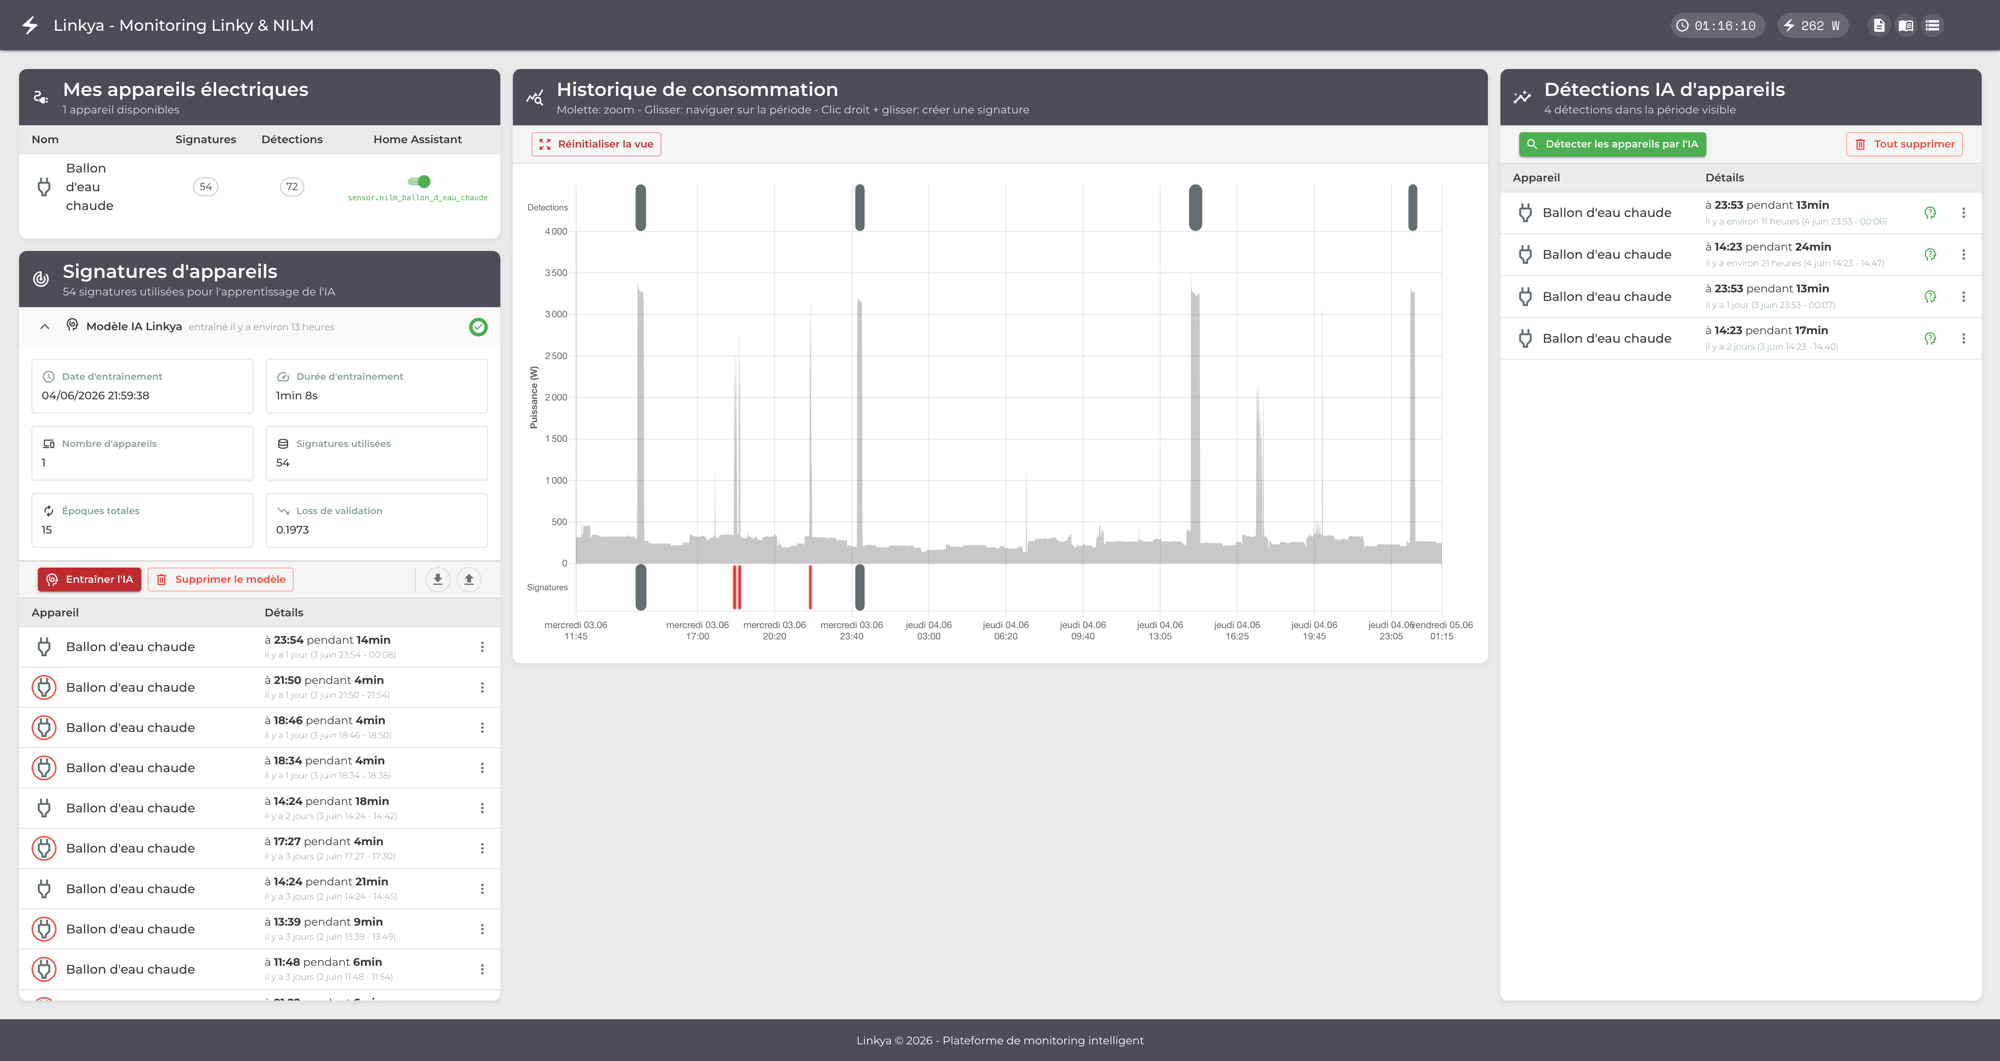The width and height of the screenshot is (2000, 1061).
Task: Click first gray signature marker on chart
Action: (x=641, y=587)
